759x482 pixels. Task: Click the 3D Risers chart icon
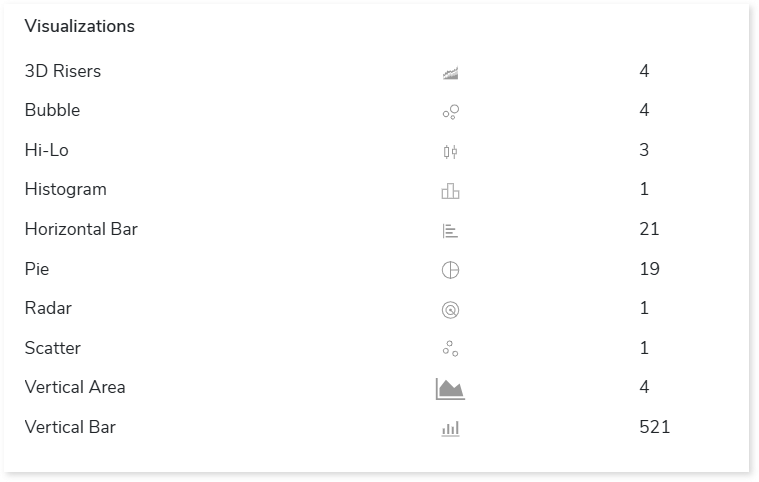450,73
